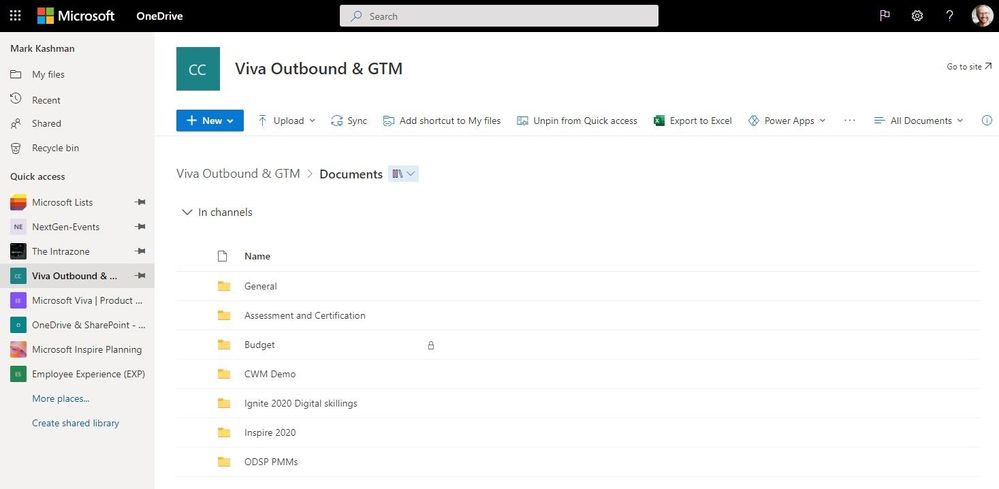Open the app launcher waffle icon
This screenshot has height=489, width=999.
(15, 16)
